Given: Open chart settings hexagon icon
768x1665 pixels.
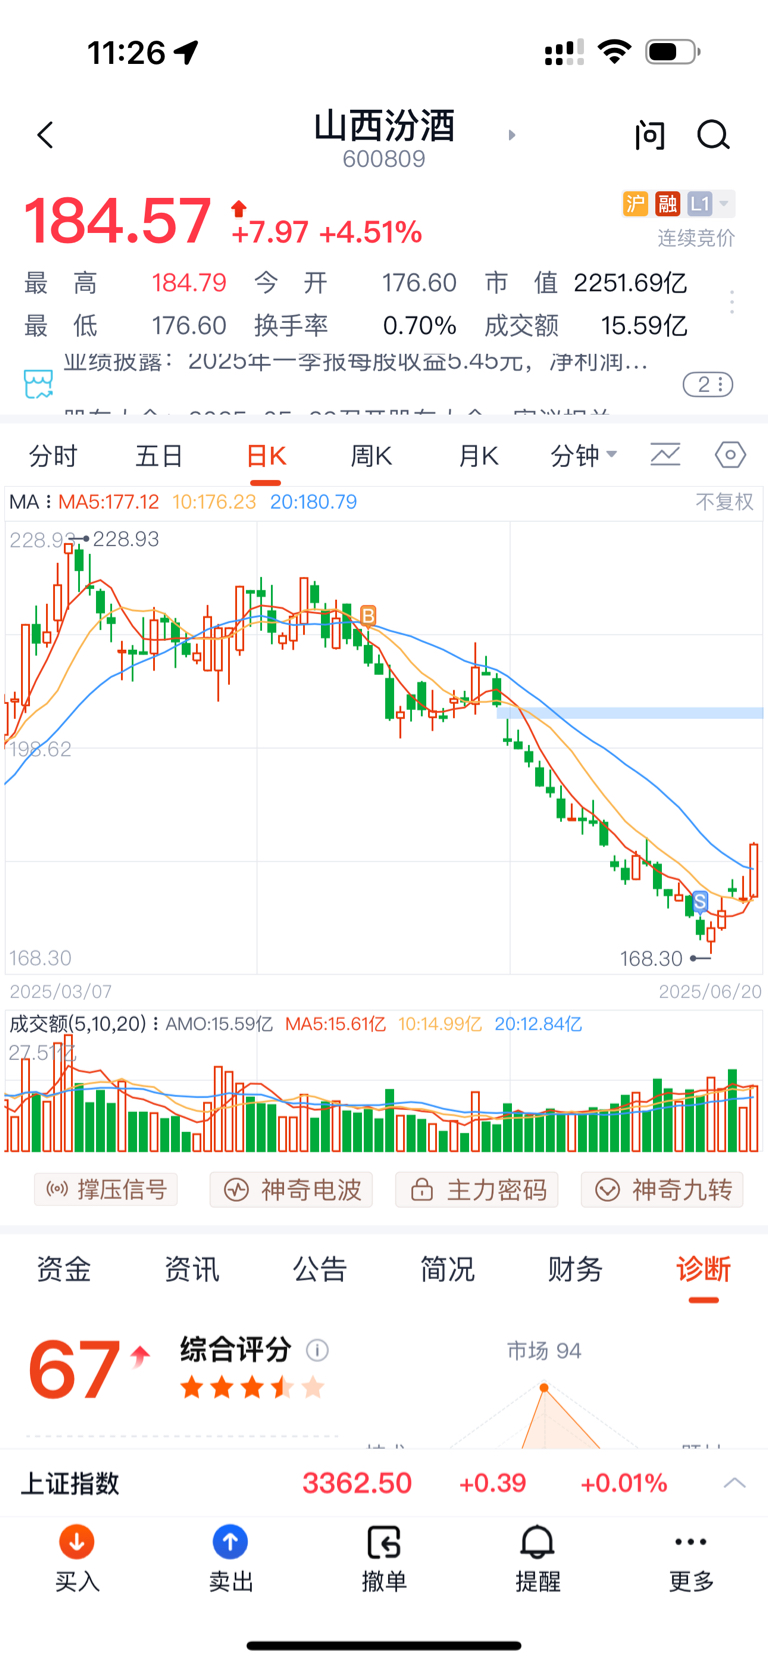Looking at the screenshot, I should pyautogui.click(x=730, y=455).
